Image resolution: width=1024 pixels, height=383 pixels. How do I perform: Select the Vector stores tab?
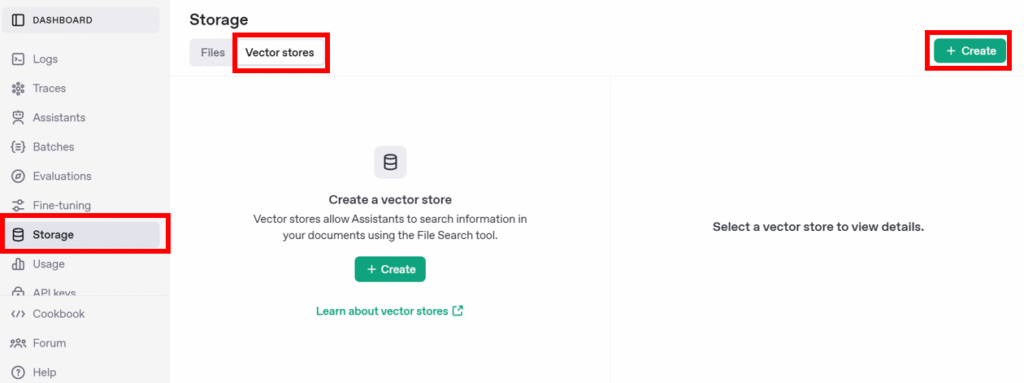tap(280, 52)
